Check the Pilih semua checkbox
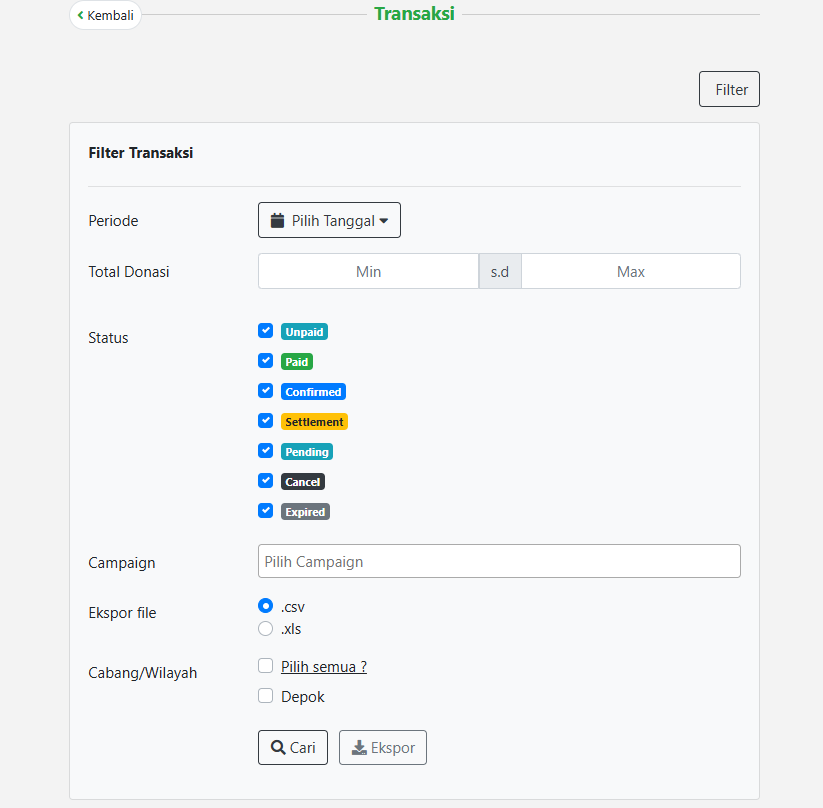This screenshot has height=808, width=823. (x=265, y=666)
